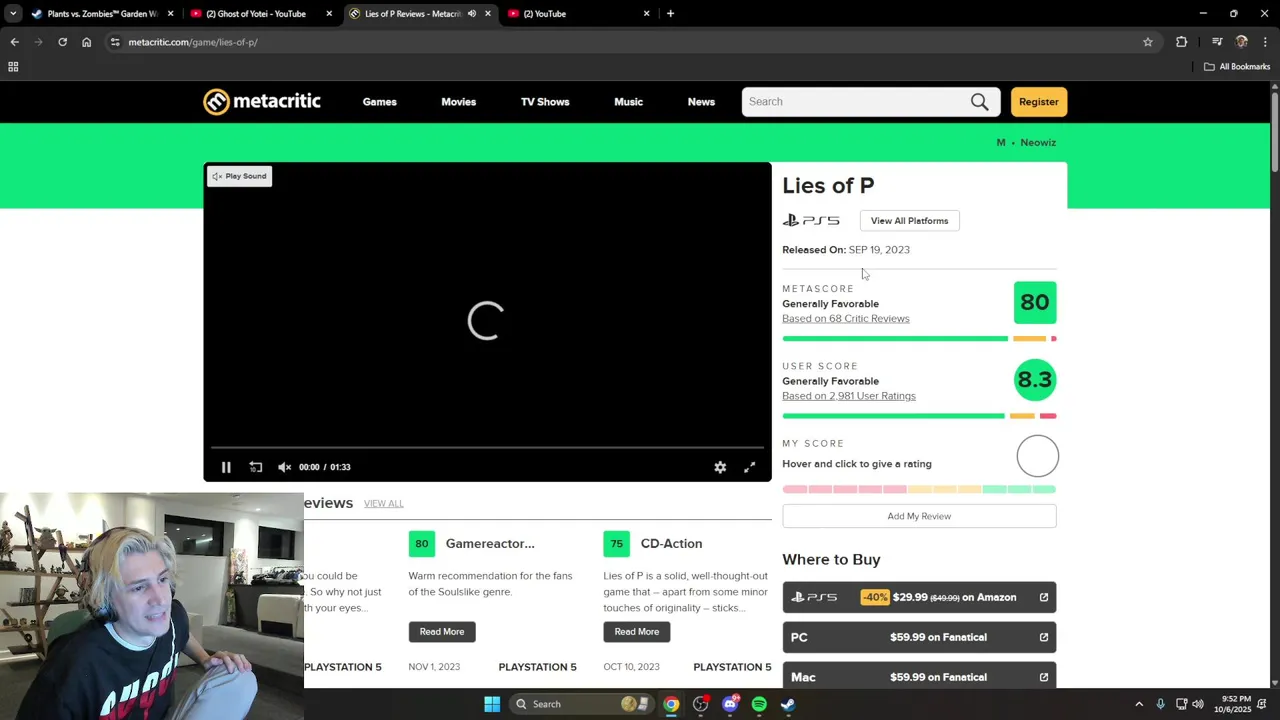Open the News section
1280x720 pixels.
701,102
